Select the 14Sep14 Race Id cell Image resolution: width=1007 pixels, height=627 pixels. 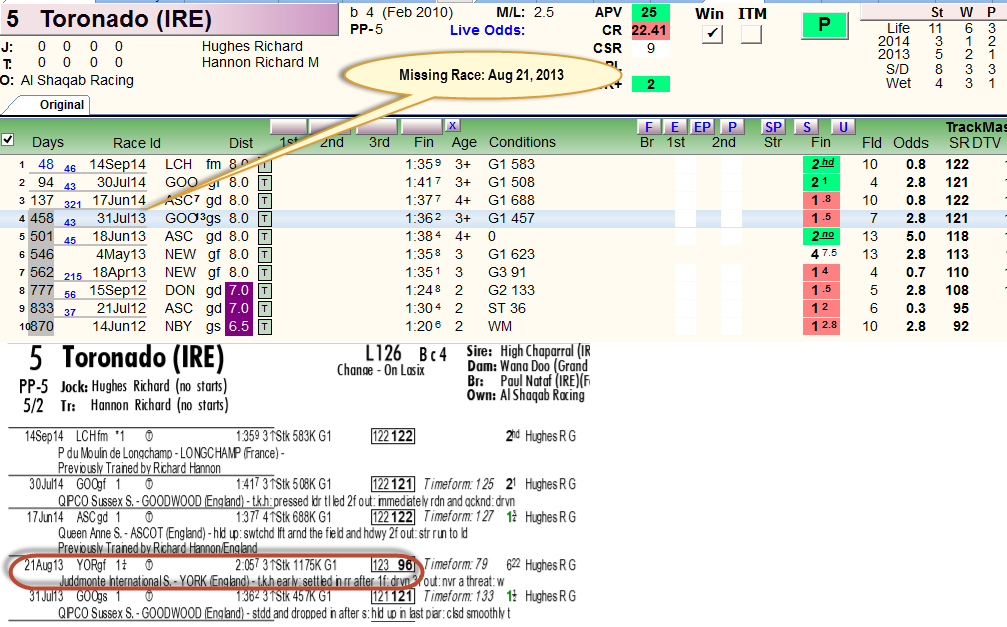tap(118, 164)
